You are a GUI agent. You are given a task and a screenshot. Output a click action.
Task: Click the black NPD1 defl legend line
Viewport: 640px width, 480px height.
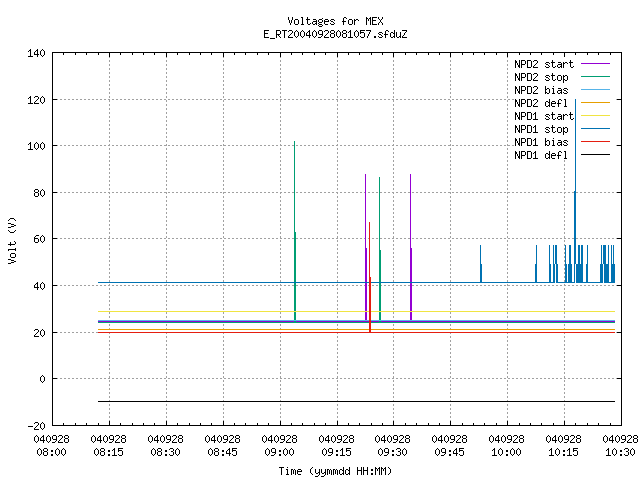[x=596, y=155]
